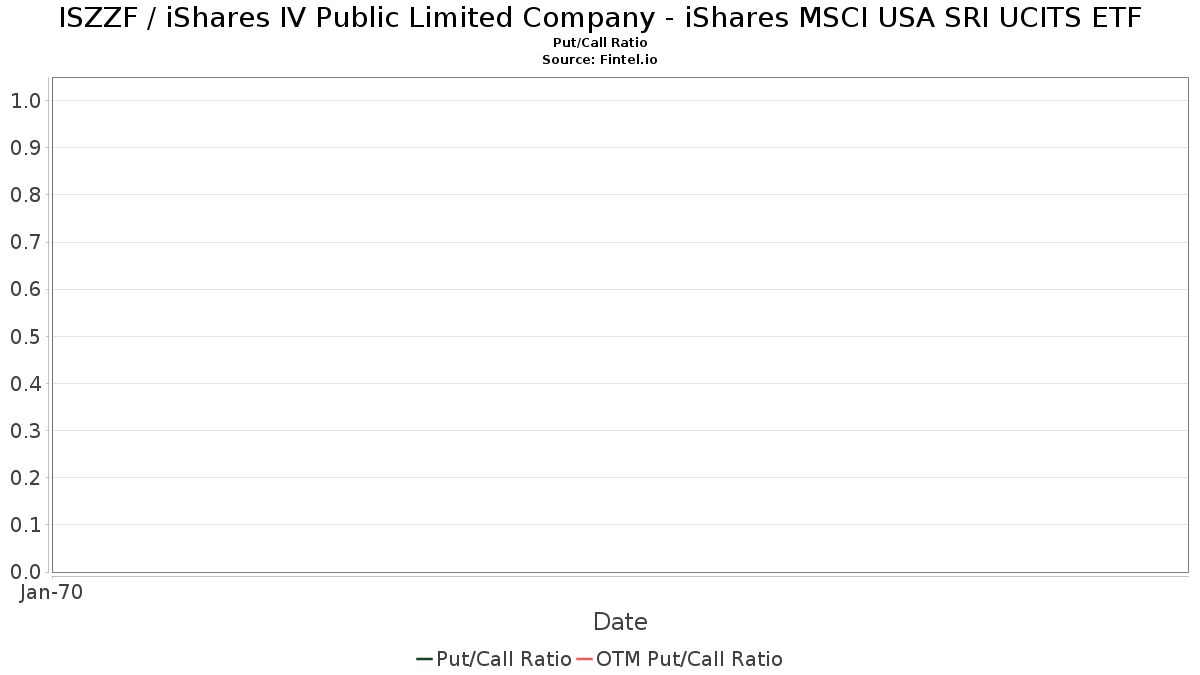Click the 0.0 y-axis tick label
Viewport: 1200px width, 675px height.
coord(25,572)
